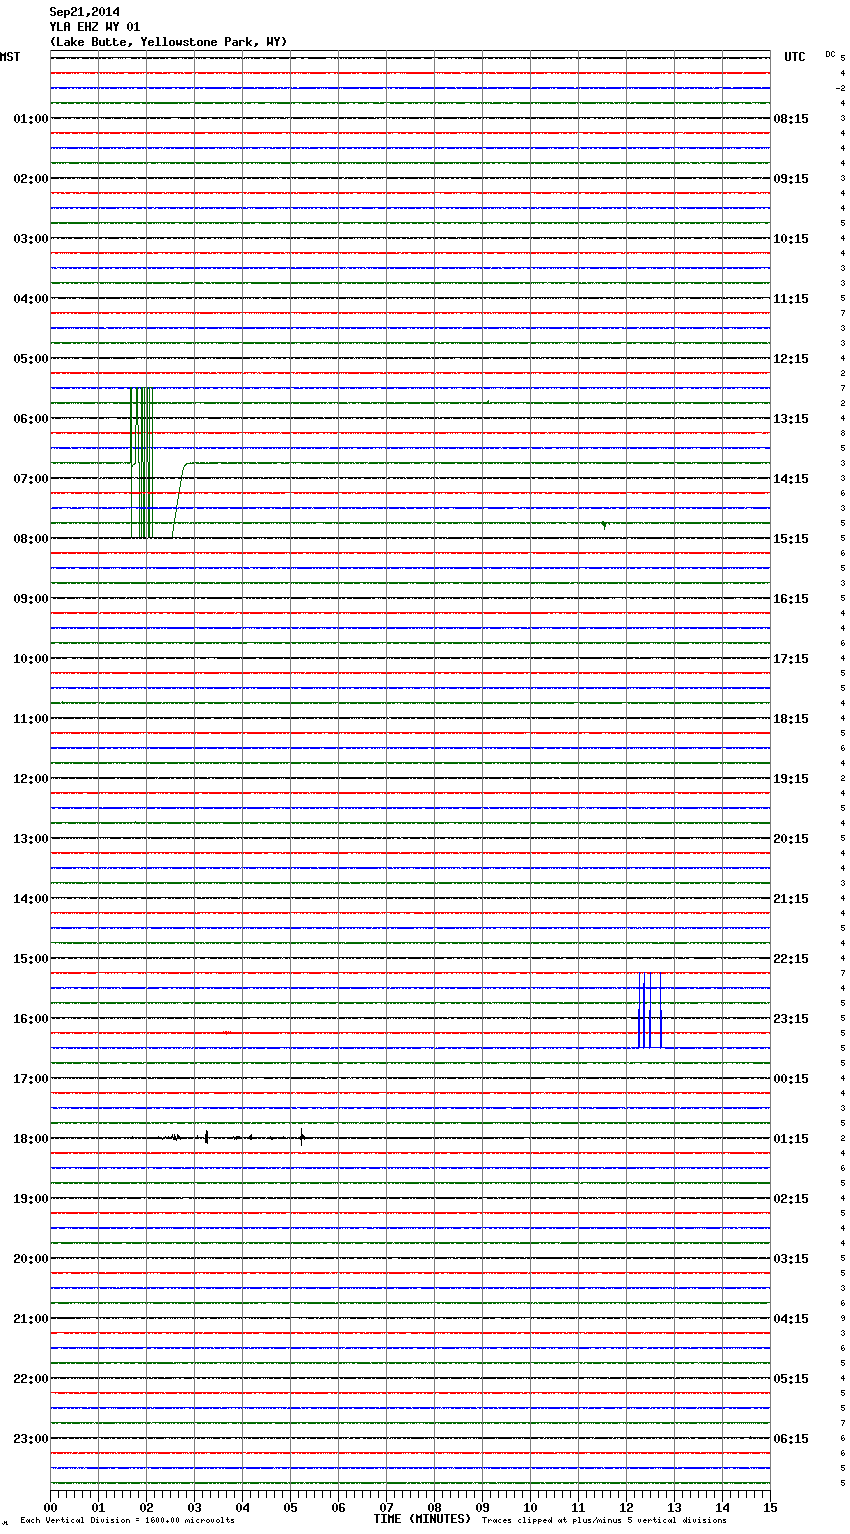Click the 00:15 UTC time label
850x1534 pixels.
click(791, 1079)
